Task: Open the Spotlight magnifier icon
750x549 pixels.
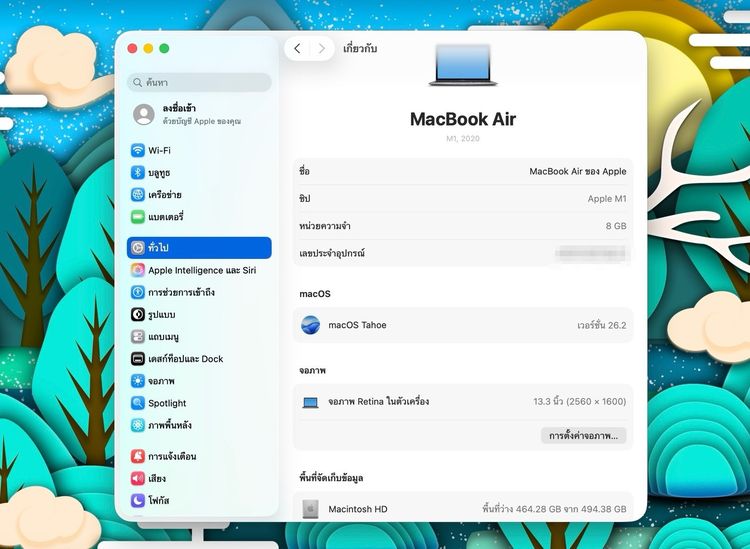Action: 138,403
